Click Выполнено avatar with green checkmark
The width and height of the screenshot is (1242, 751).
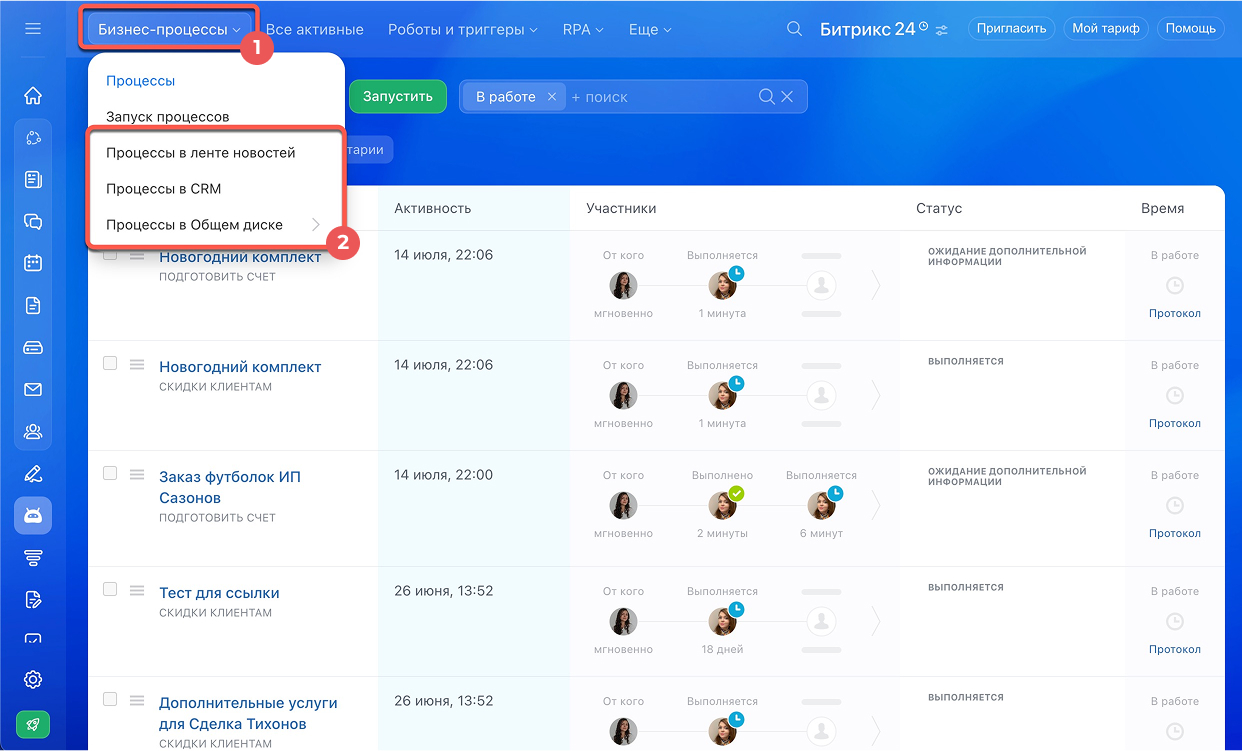tap(722, 506)
